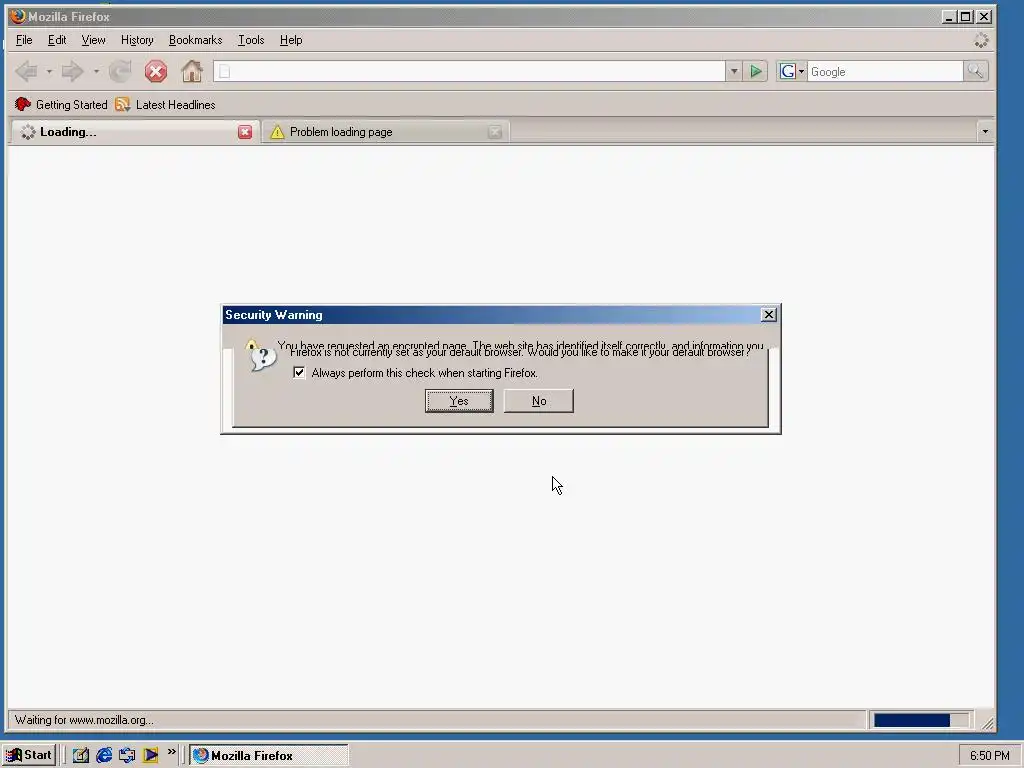Screen dimensions: 1024x768
Task: Click the status text Waiting for www.mozilla.org
Action: tap(84, 720)
